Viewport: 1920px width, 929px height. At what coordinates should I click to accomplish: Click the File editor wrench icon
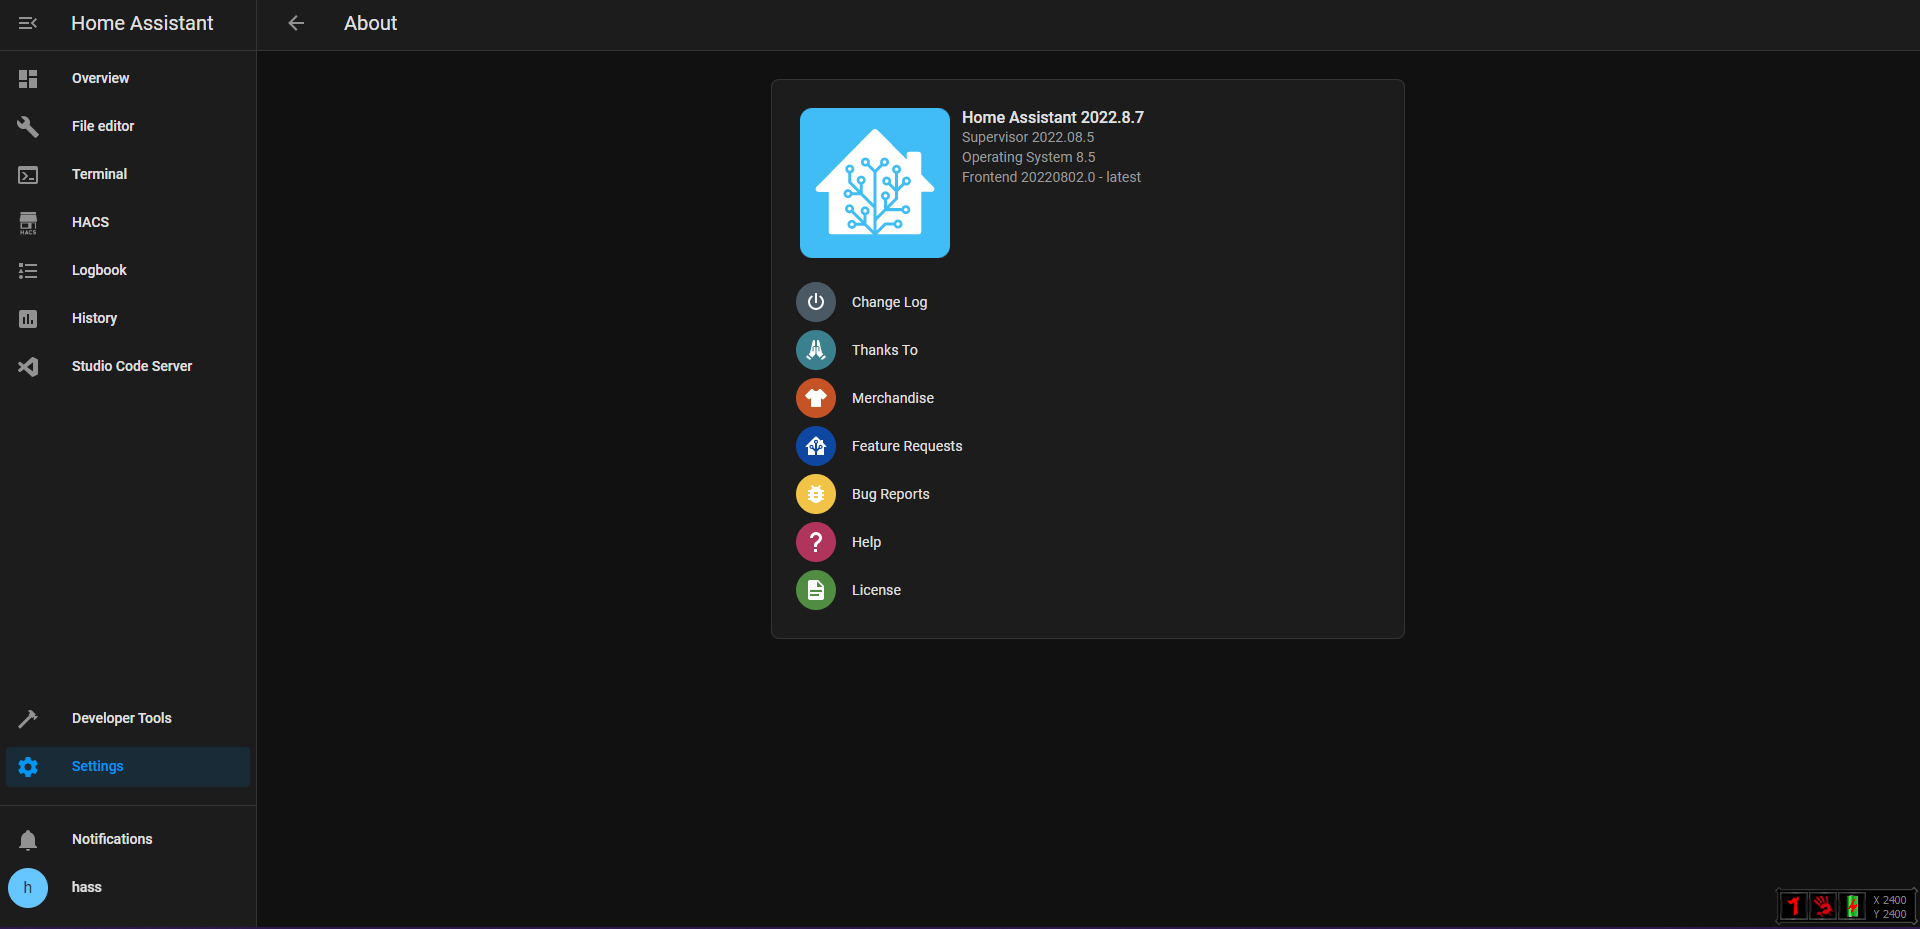[x=28, y=126]
